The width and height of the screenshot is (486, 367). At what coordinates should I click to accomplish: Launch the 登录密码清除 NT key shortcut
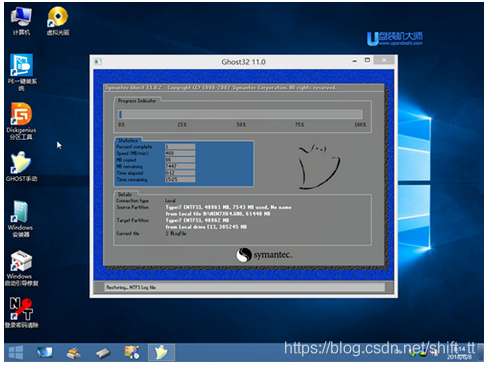[22, 312]
